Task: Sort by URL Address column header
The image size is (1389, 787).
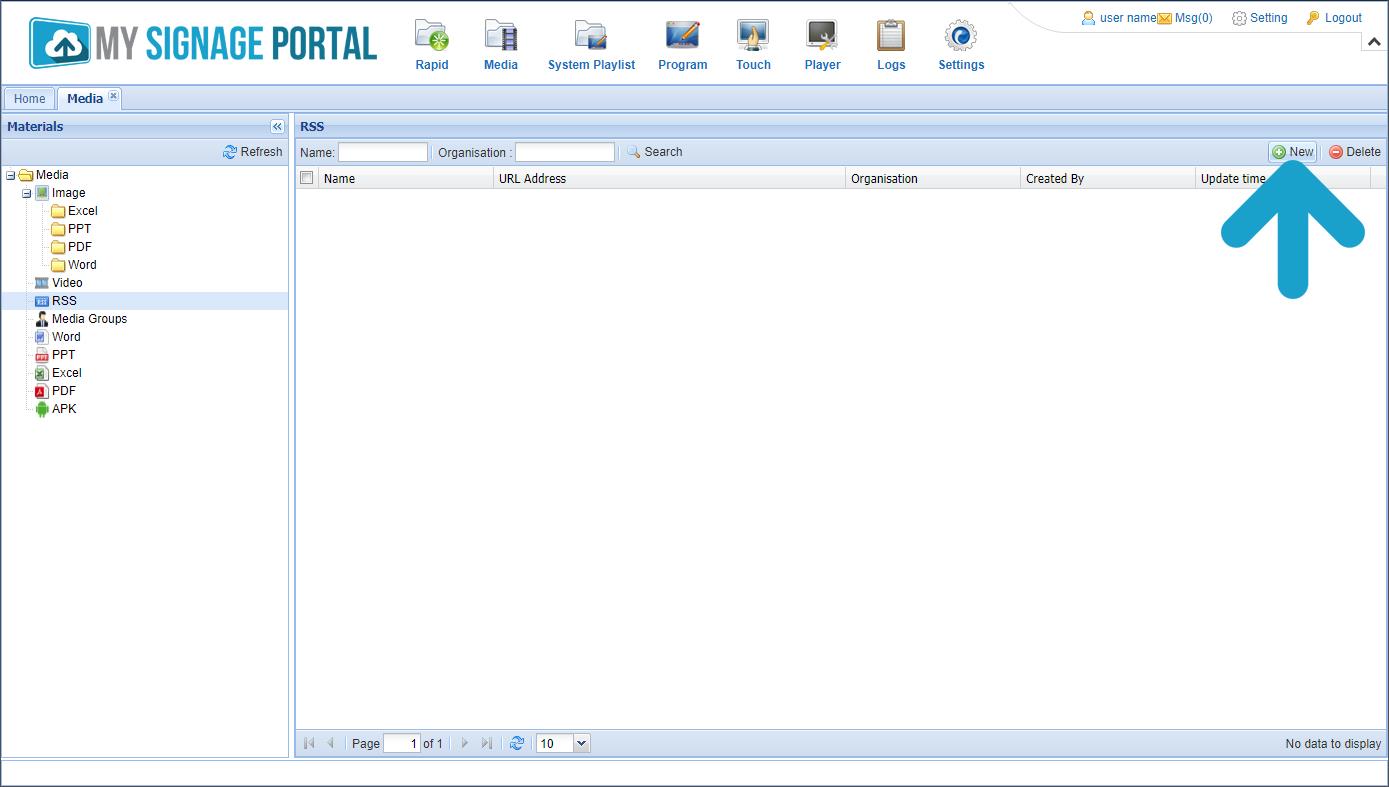Action: click(670, 179)
